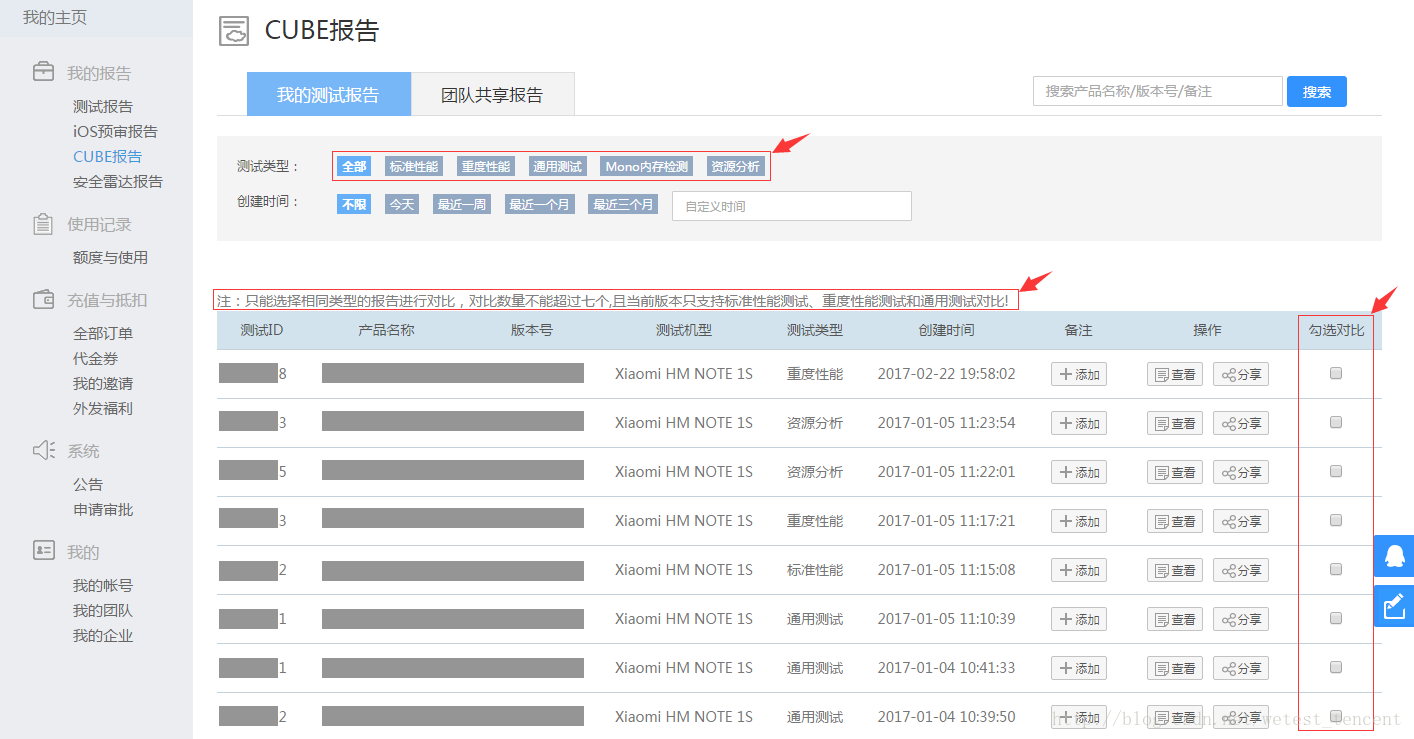The height and width of the screenshot is (739, 1414).
Task: Click the wallet icon beside 充值与抵扣
Action: pos(43,299)
